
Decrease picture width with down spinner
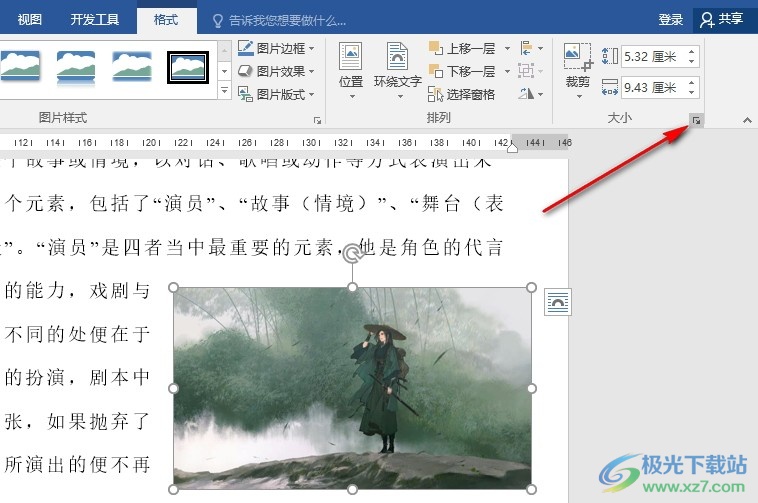click(x=692, y=92)
